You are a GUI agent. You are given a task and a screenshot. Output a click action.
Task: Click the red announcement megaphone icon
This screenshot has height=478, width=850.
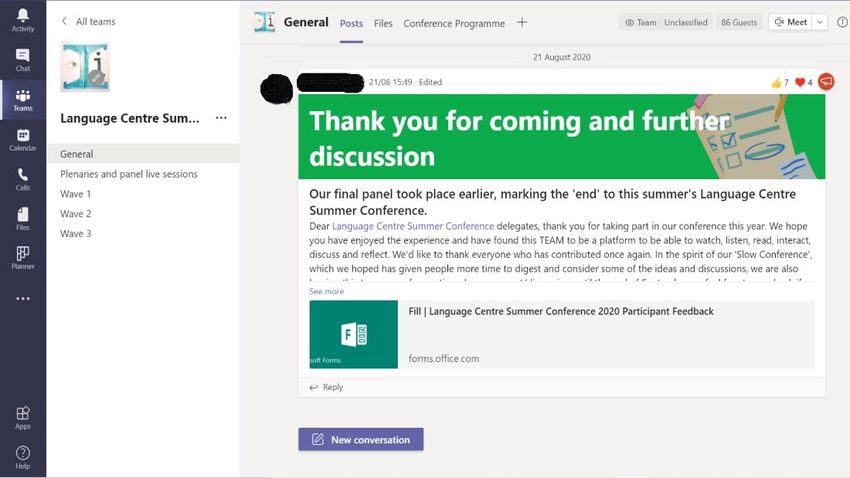[x=826, y=81]
